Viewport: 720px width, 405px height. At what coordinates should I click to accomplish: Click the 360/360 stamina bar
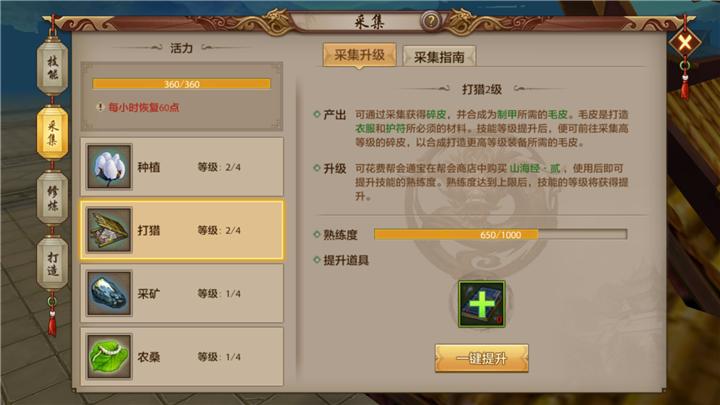[x=181, y=84]
